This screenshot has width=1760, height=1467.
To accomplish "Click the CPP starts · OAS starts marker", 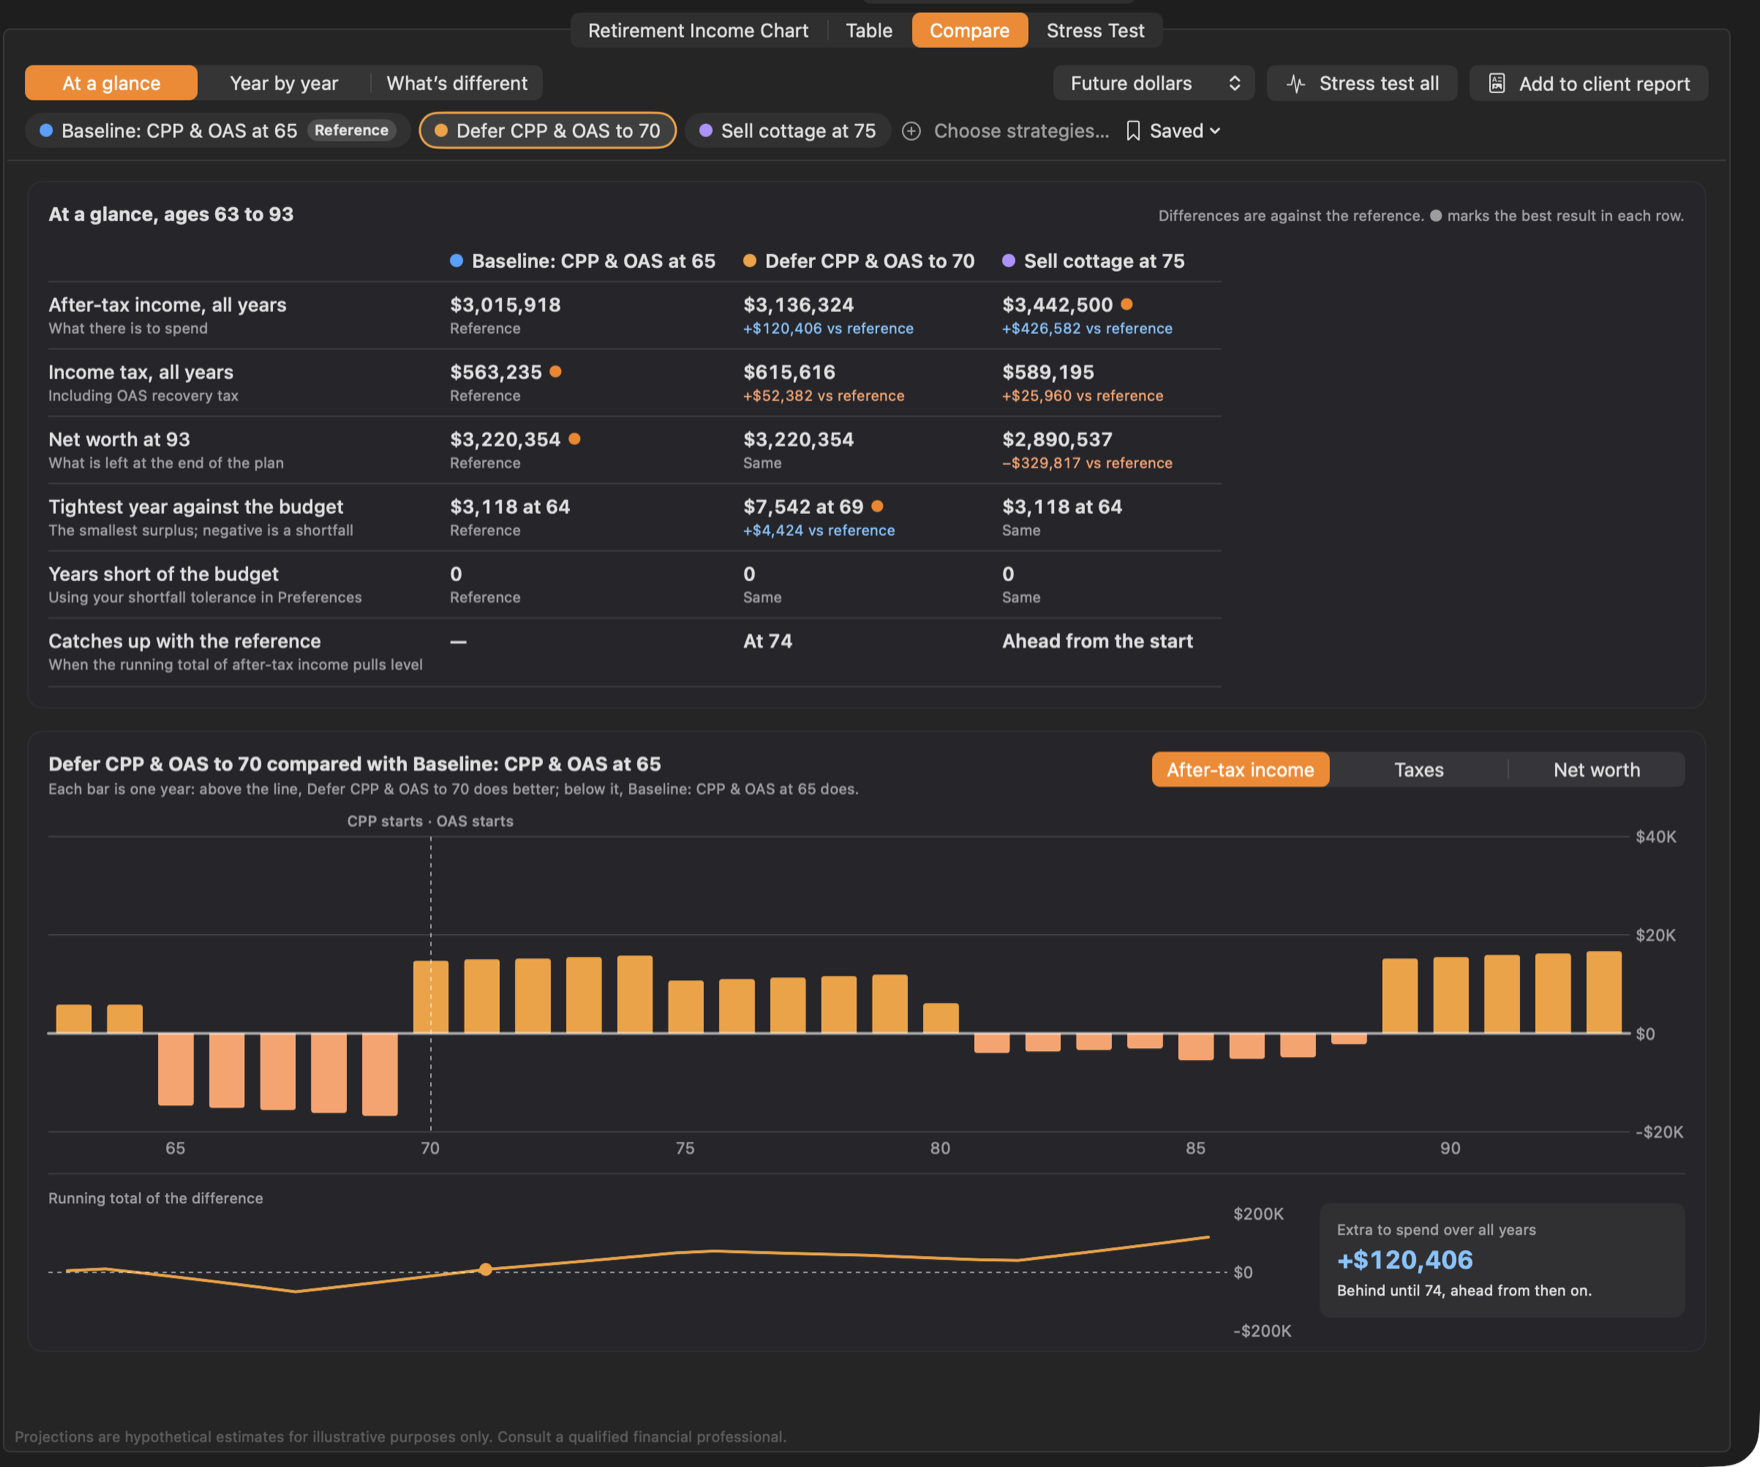I will (430, 821).
